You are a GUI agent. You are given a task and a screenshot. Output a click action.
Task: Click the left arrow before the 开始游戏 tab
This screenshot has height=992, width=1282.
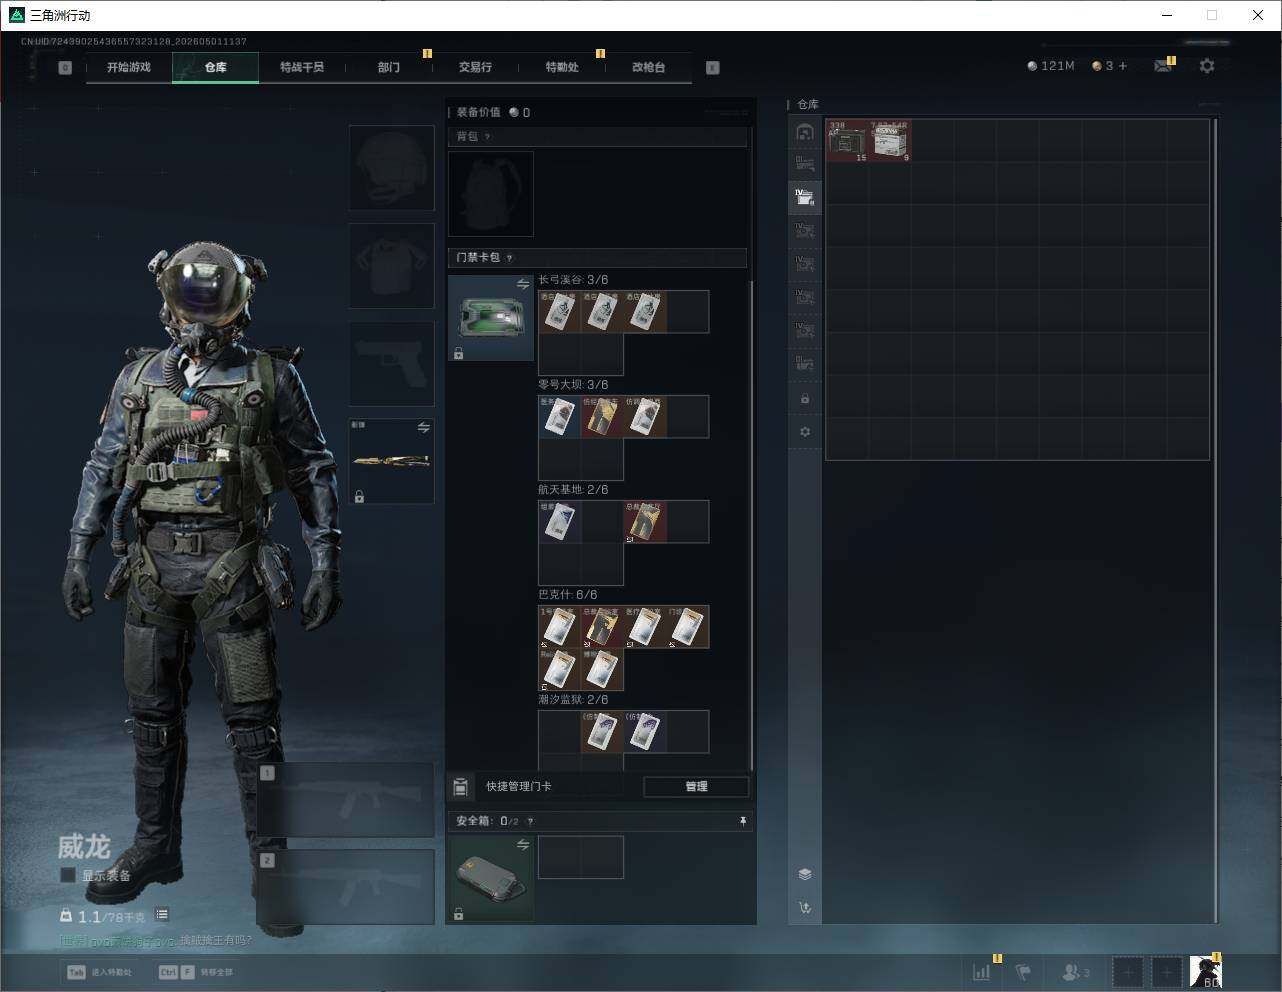65,68
